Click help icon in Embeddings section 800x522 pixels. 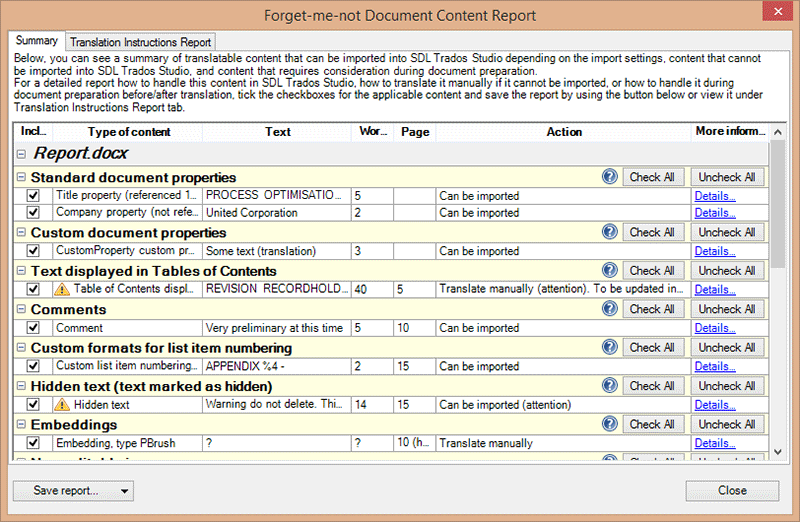point(610,424)
